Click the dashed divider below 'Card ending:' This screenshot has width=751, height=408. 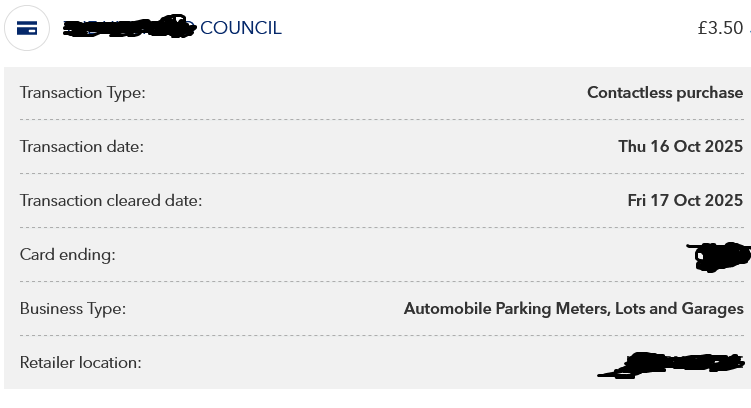click(x=381, y=282)
